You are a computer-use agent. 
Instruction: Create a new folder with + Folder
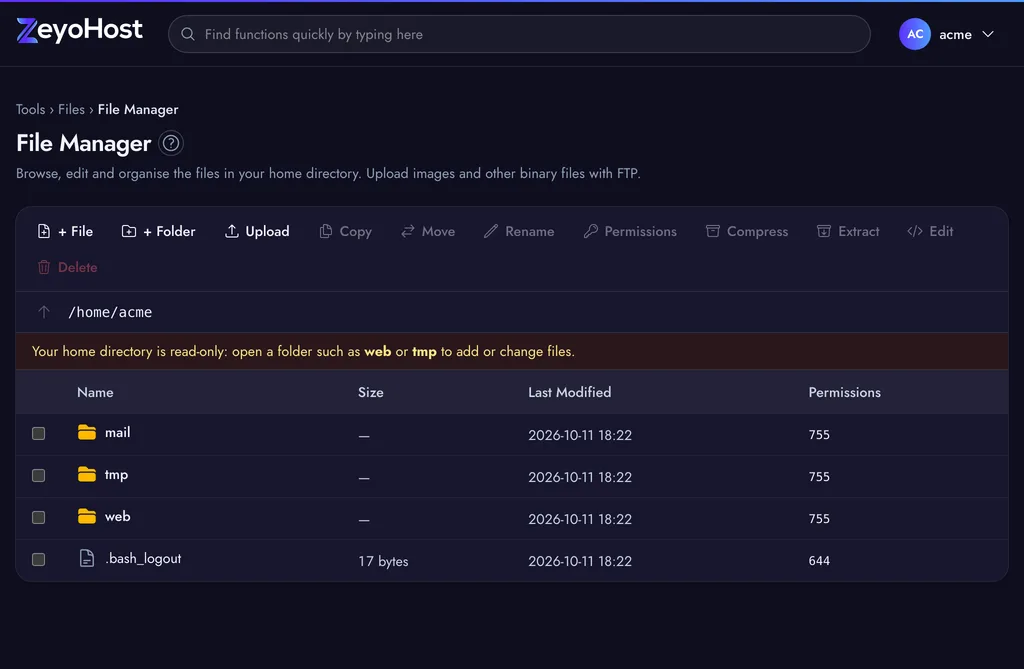(x=159, y=231)
